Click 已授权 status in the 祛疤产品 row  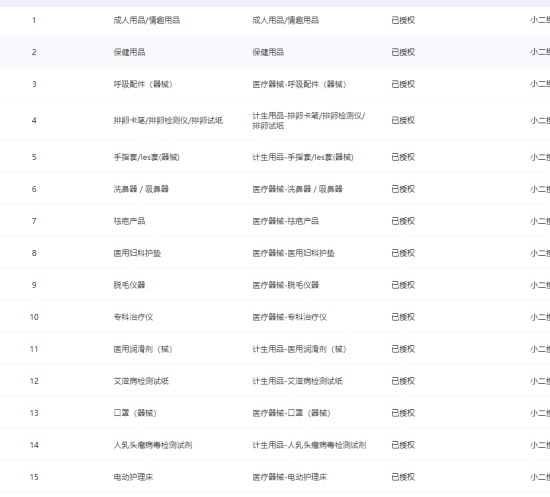click(403, 221)
